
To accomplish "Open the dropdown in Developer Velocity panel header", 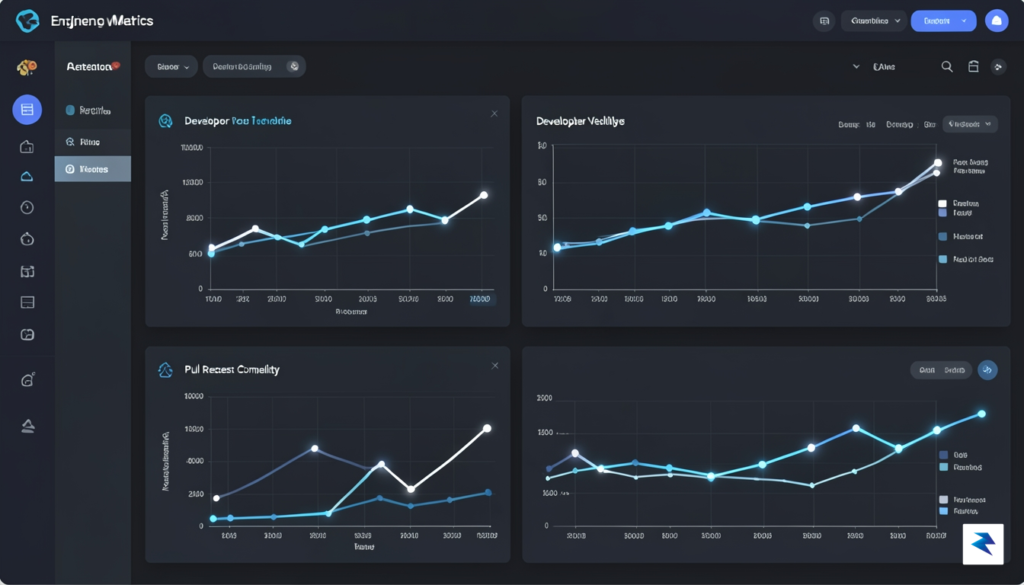I will (x=970, y=123).
